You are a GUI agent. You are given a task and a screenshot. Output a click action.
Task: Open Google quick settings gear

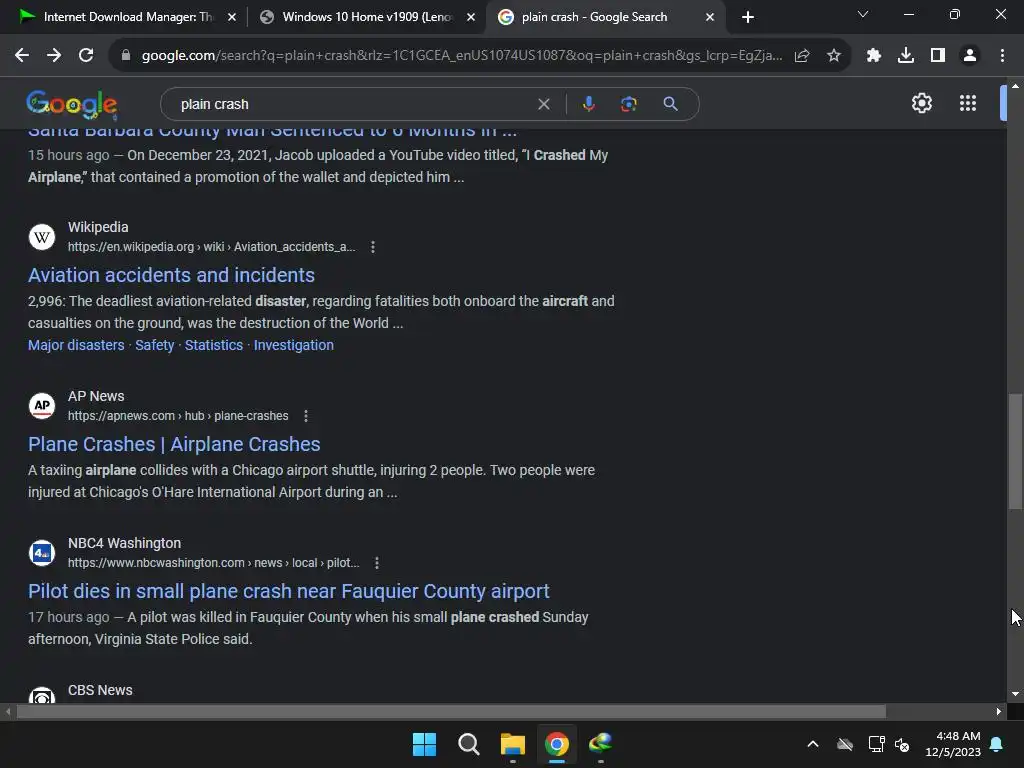tap(921, 103)
